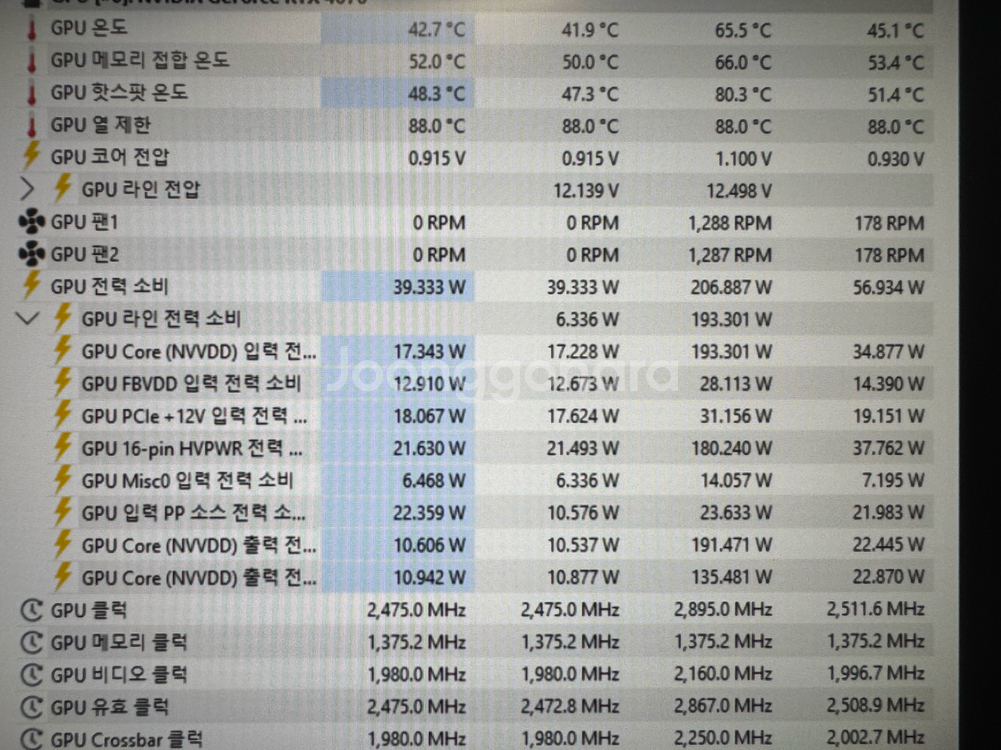
Task: Click the thermometer icon beside GPU 열 제한
Action: click(x=31, y=126)
